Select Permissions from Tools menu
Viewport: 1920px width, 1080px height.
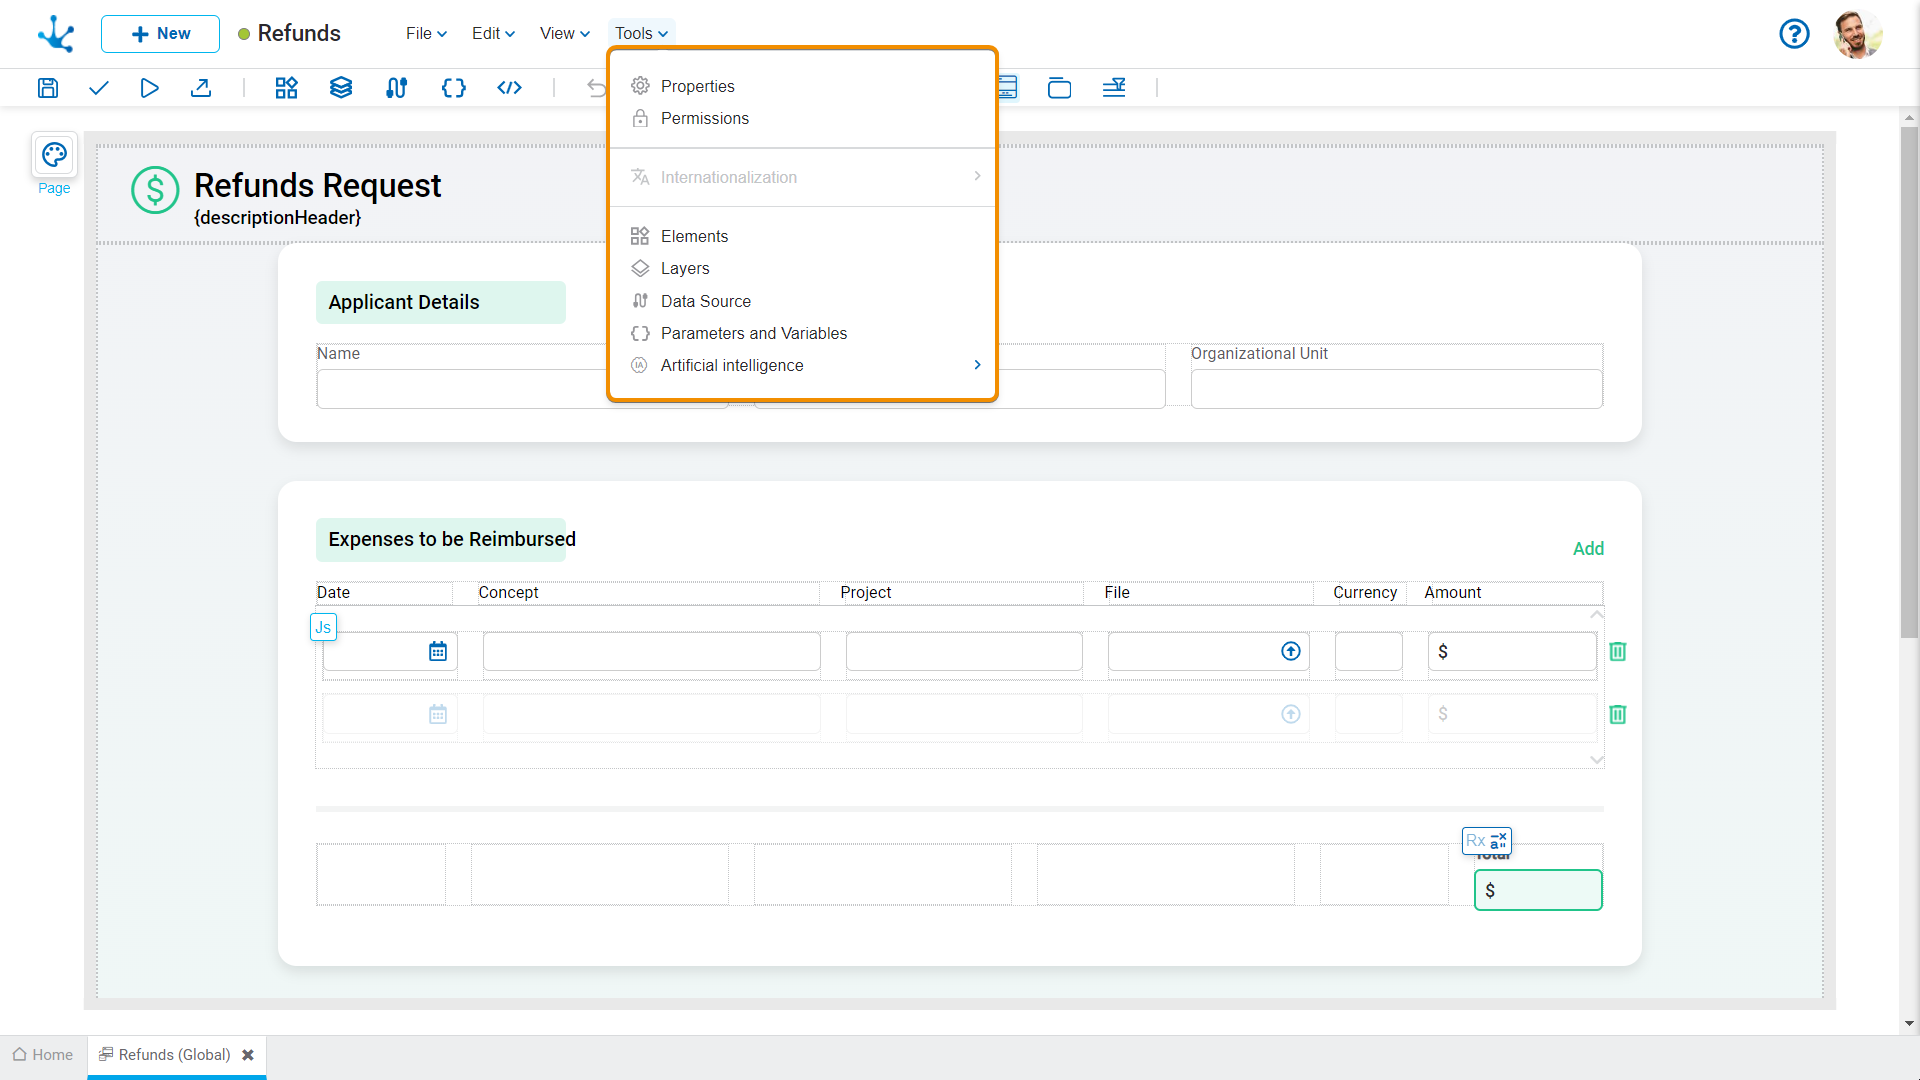(x=704, y=119)
